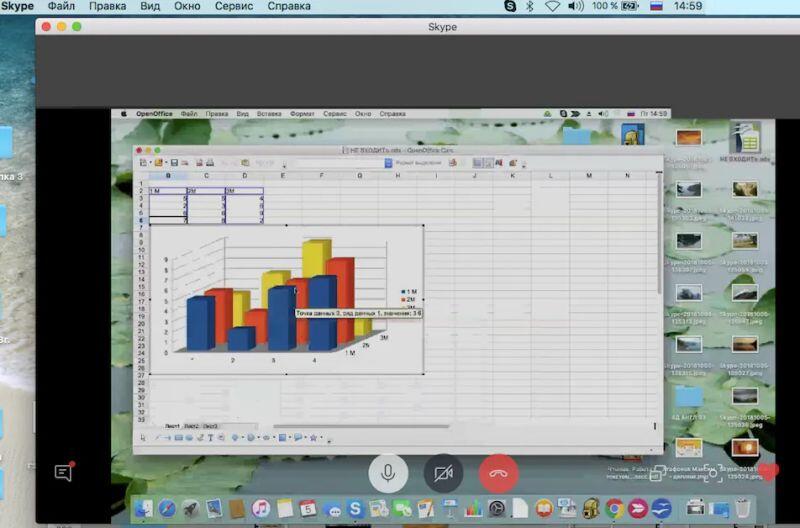The image size is (800, 528).
Task: Open Calendar from the Dock
Action: pyautogui.click(x=308, y=510)
